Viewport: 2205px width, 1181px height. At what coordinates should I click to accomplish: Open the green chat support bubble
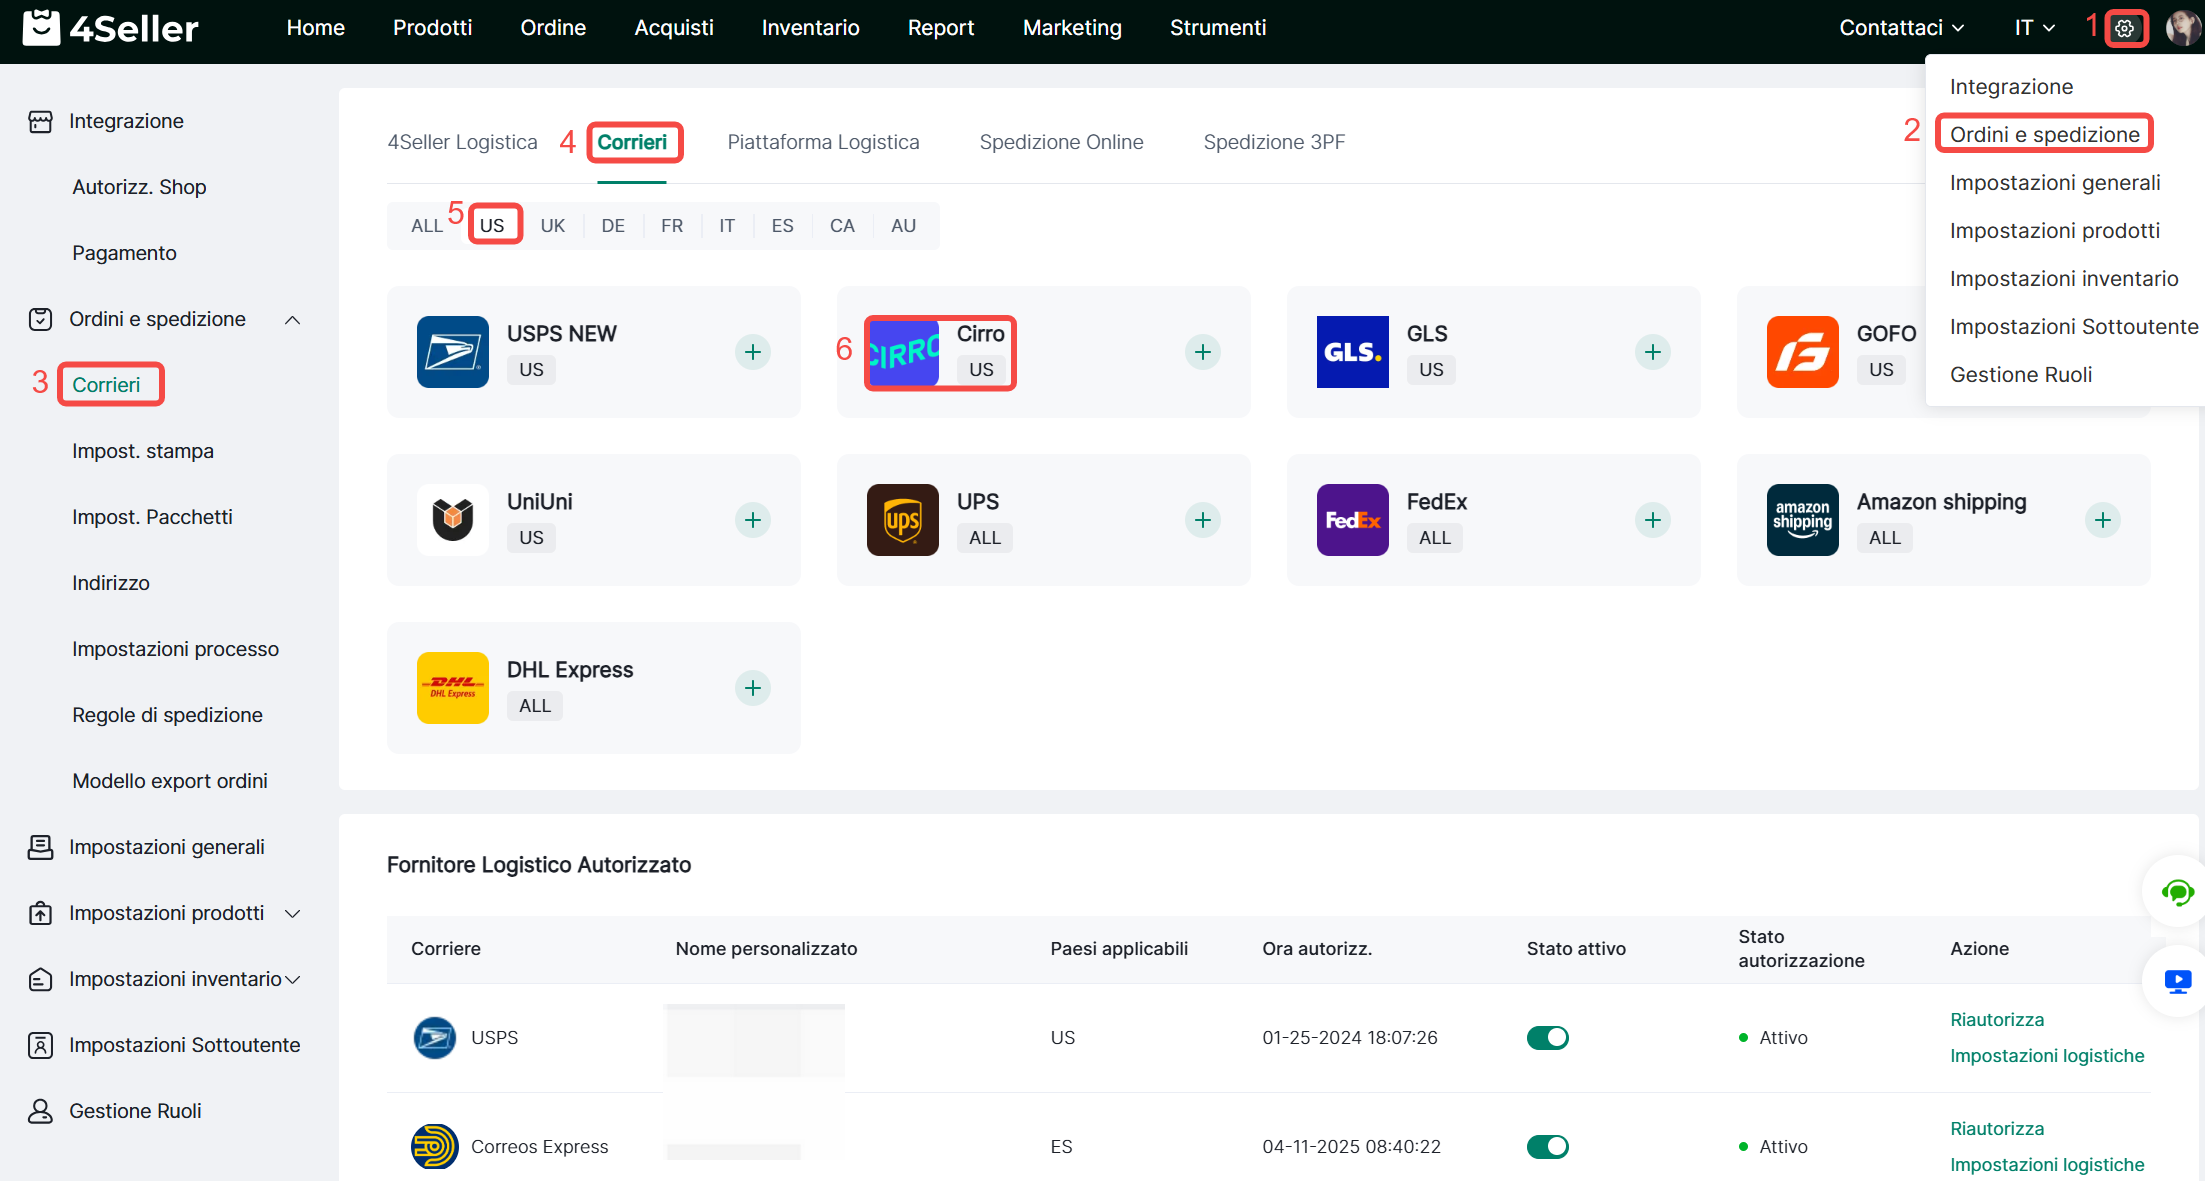click(2177, 892)
